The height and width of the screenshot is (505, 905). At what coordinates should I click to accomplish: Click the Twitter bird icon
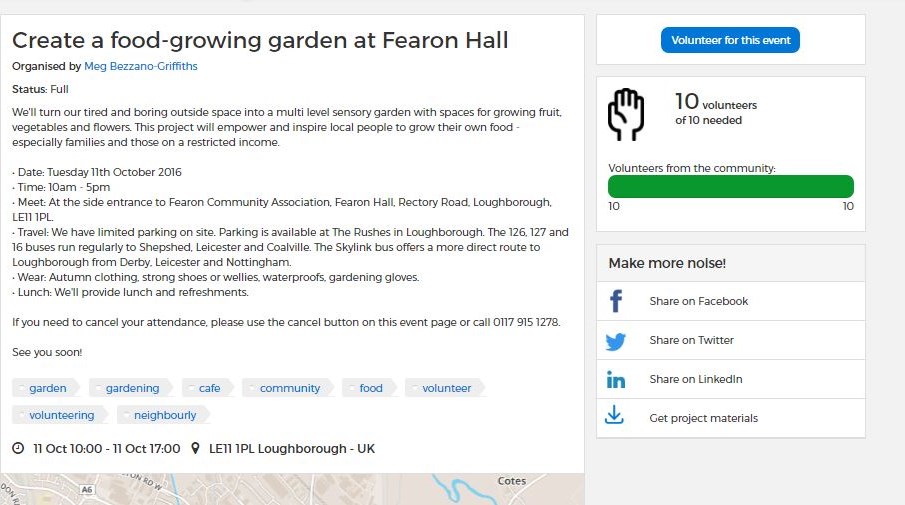pos(616,341)
